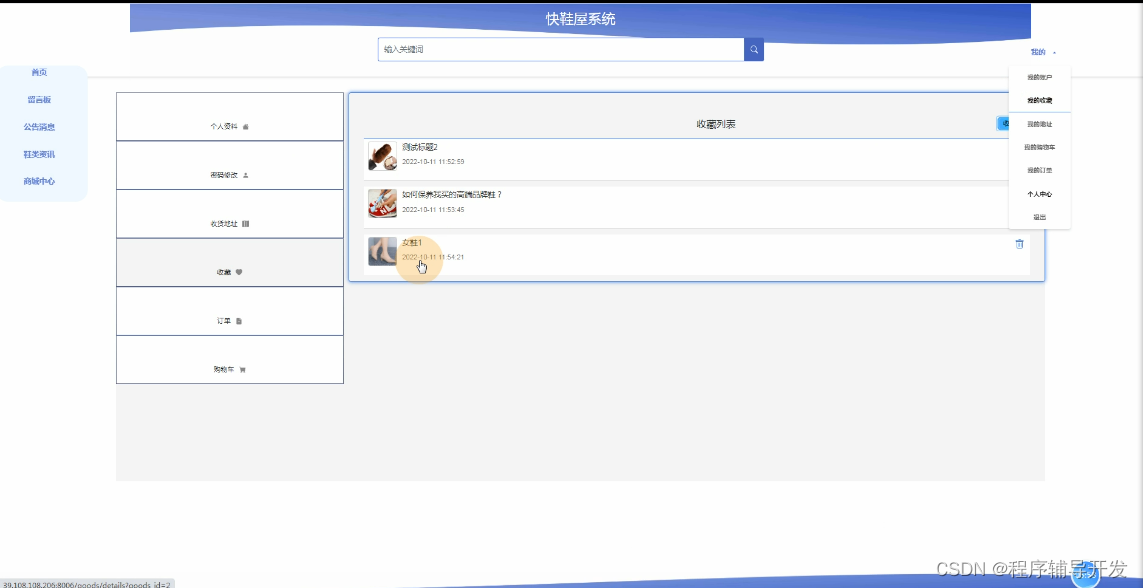Open 公告消息 in the left sidebar
Viewport: 1143px width, 588px height.
(39, 127)
